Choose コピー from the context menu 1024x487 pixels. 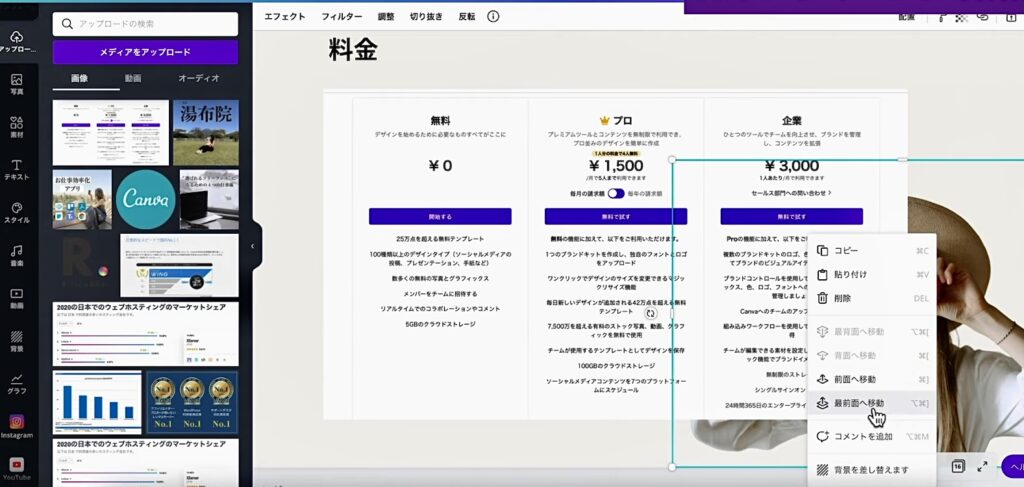coord(872,251)
